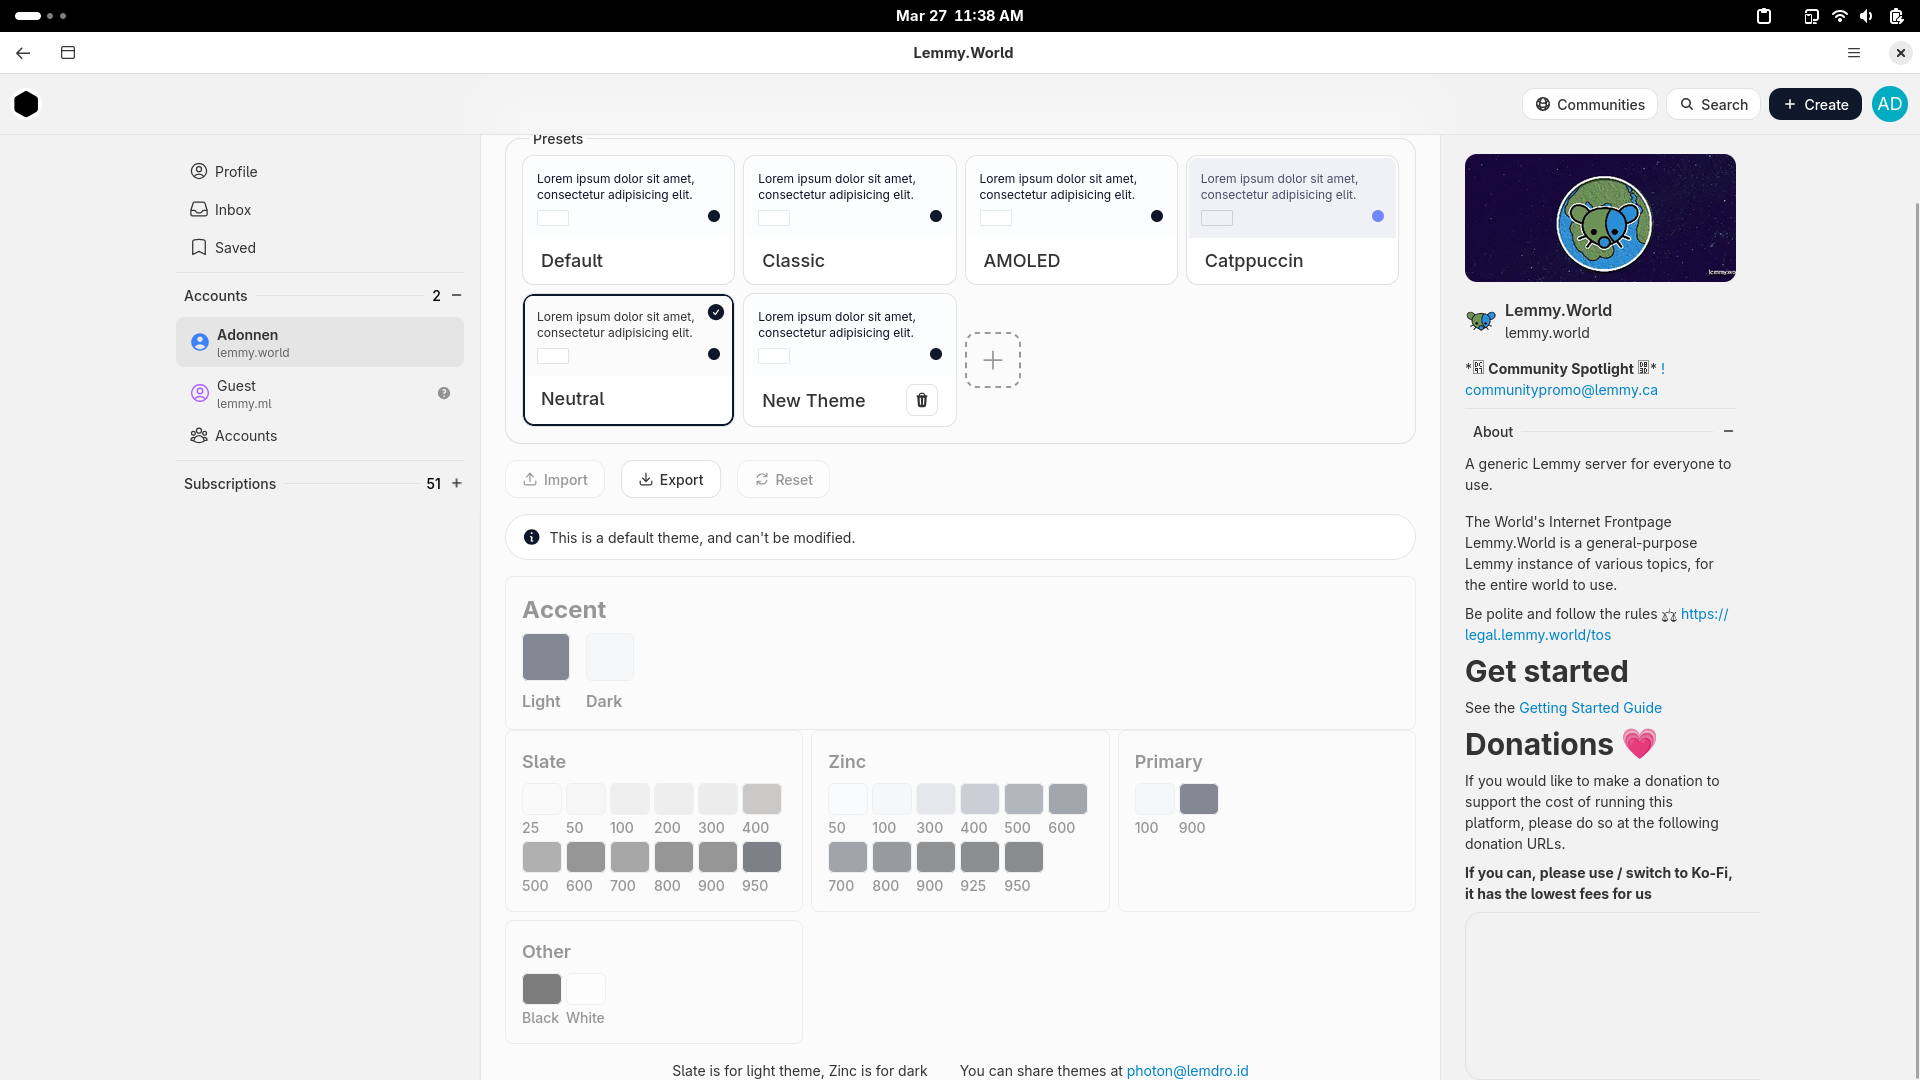Image resolution: width=1920 pixels, height=1080 pixels.
Task: Click the Lemmy.World site icon
Action: pos(1481,321)
